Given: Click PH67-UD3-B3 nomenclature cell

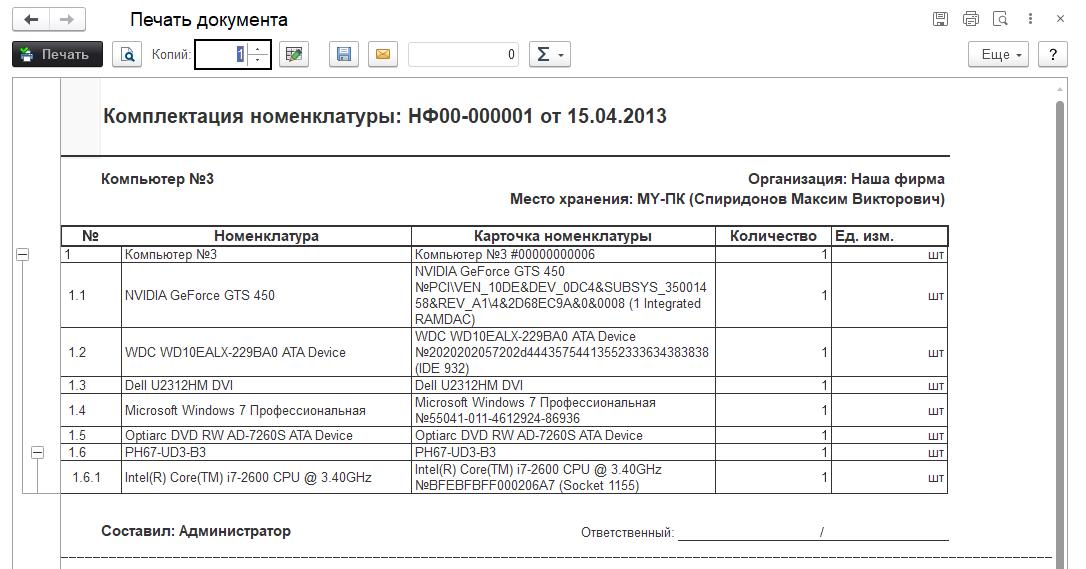Looking at the screenshot, I should (x=266, y=453).
